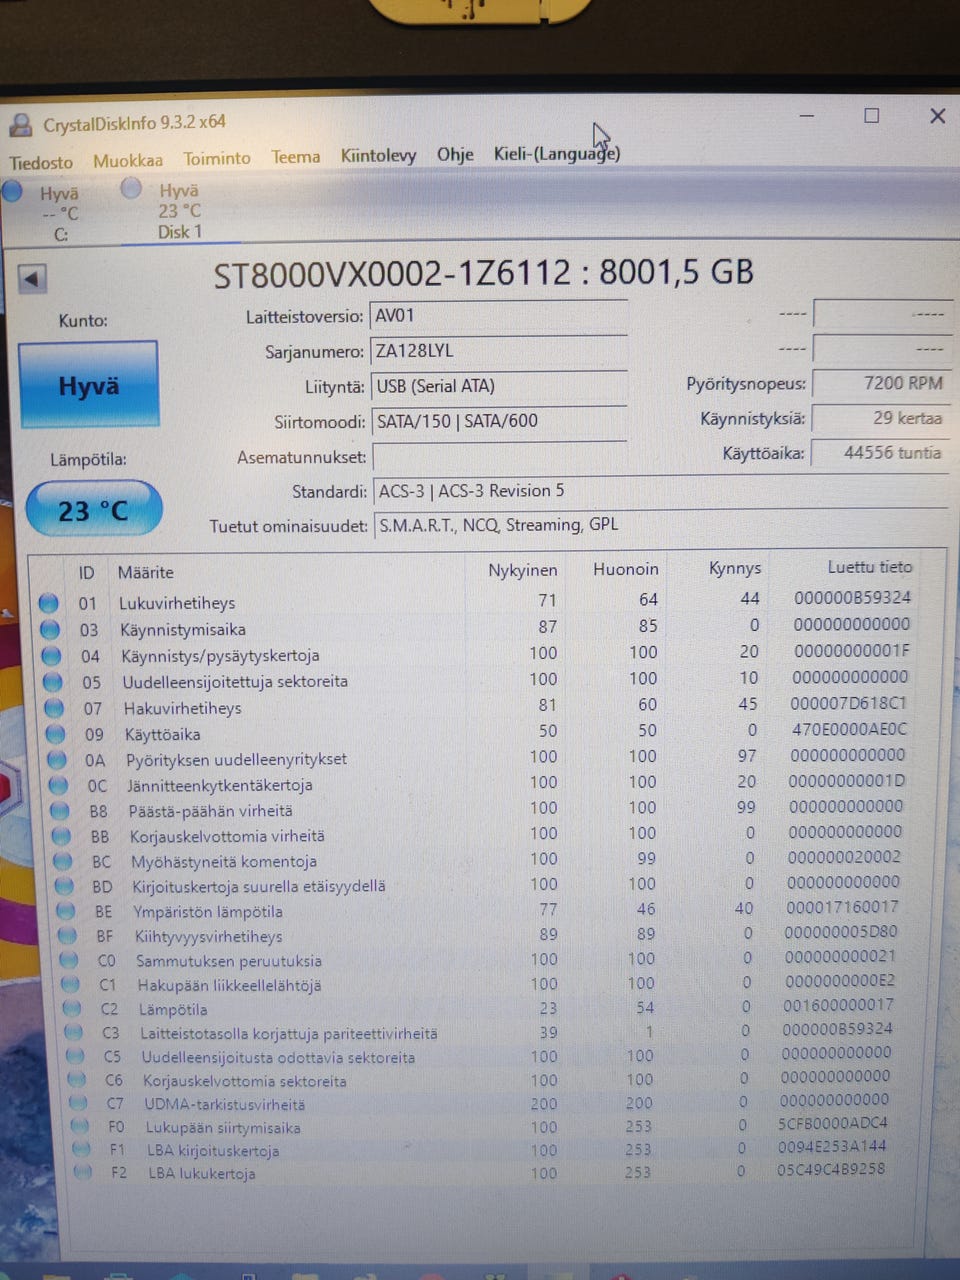
Task: Click the status icon for Ympäristön lämpötila
Action: (x=67, y=911)
